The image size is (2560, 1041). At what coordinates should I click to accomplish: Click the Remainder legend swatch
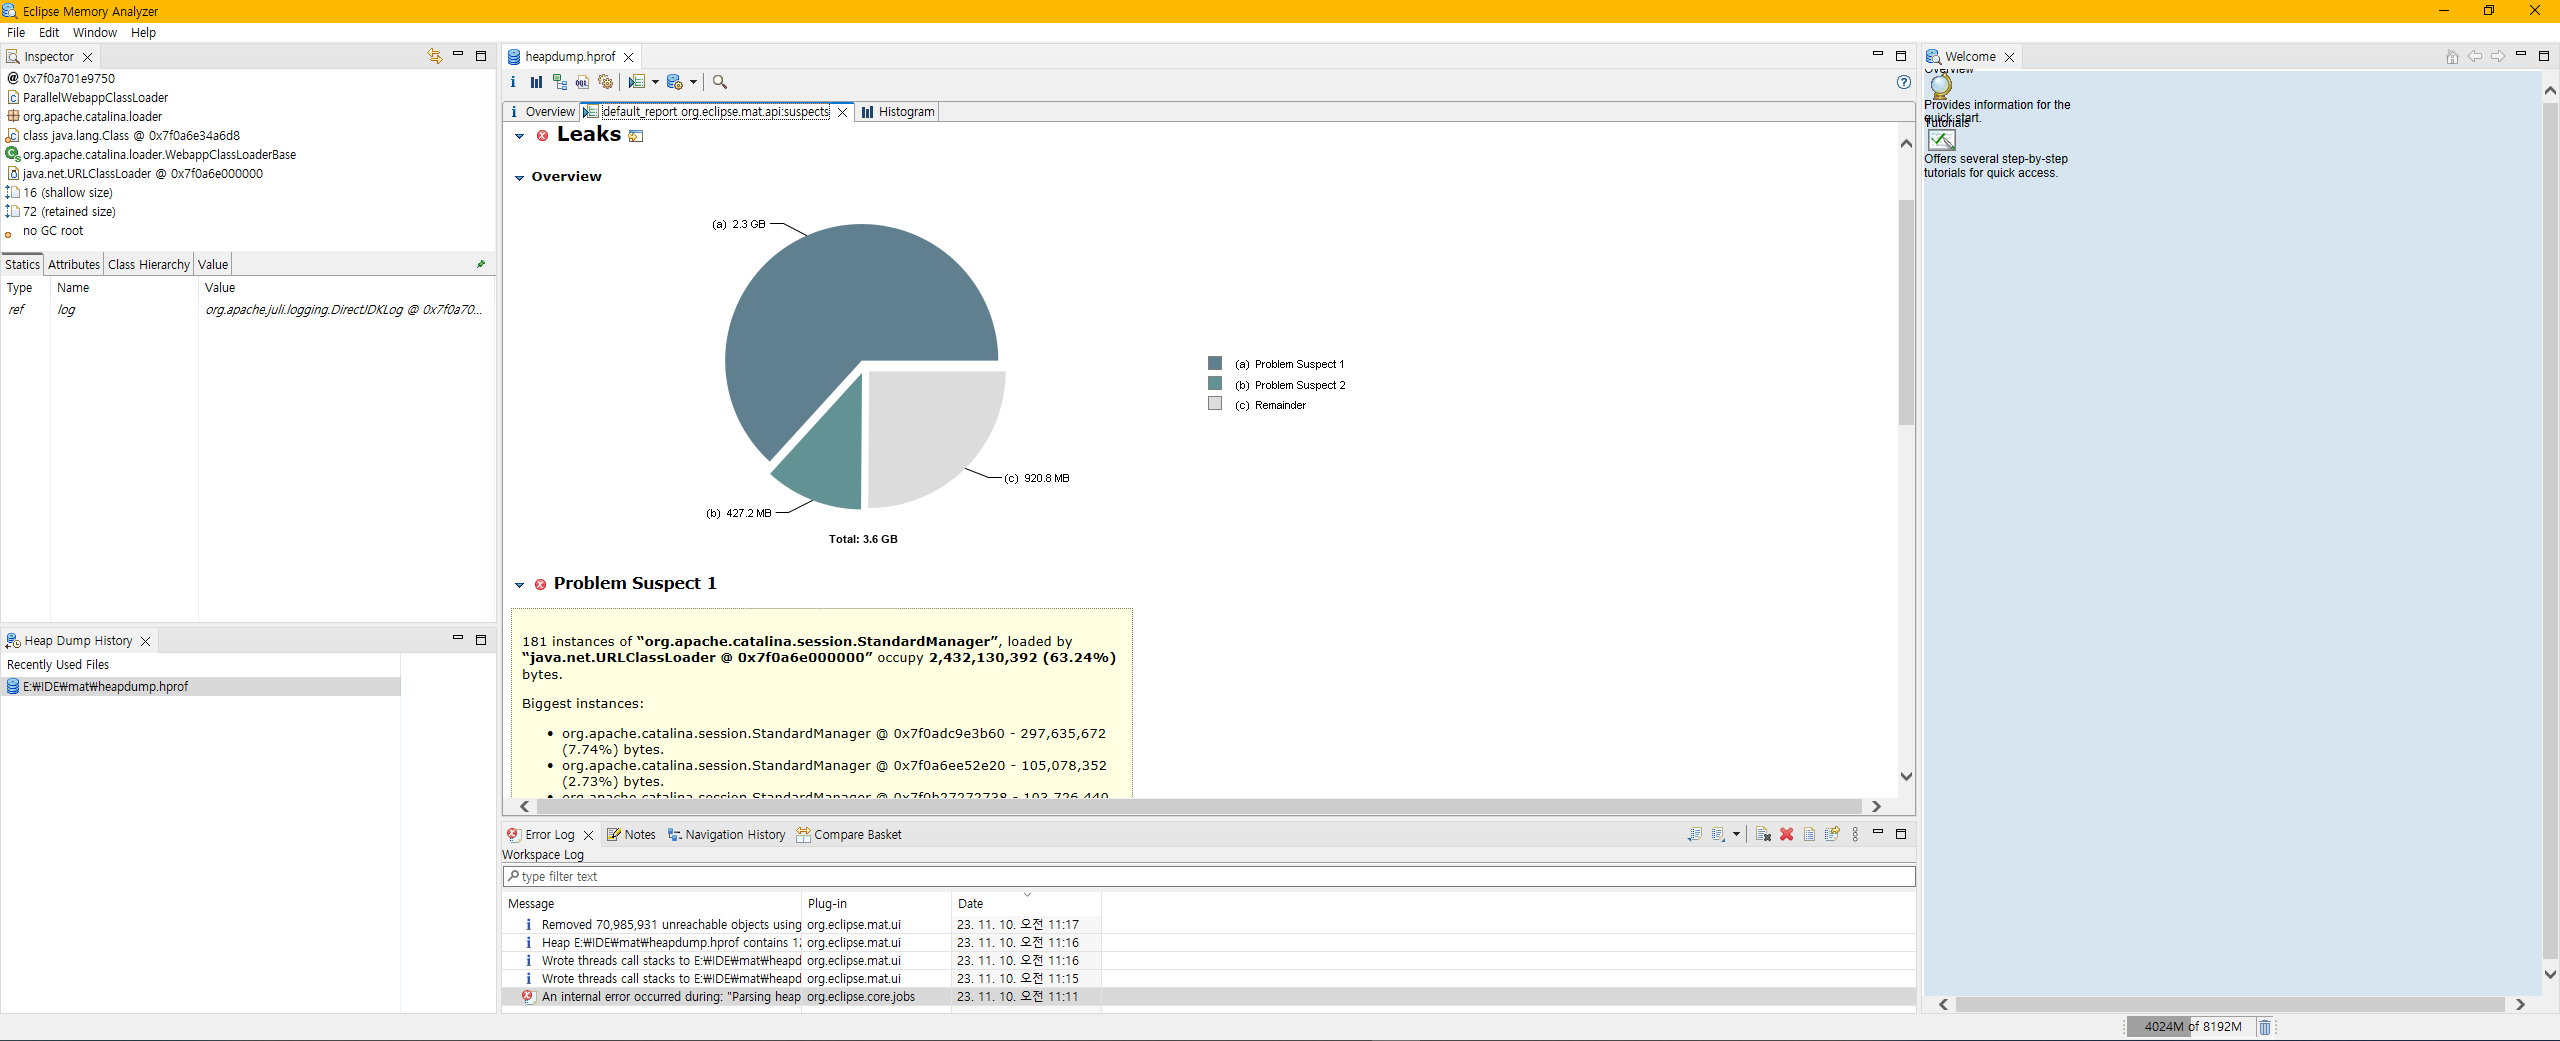point(1215,403)
